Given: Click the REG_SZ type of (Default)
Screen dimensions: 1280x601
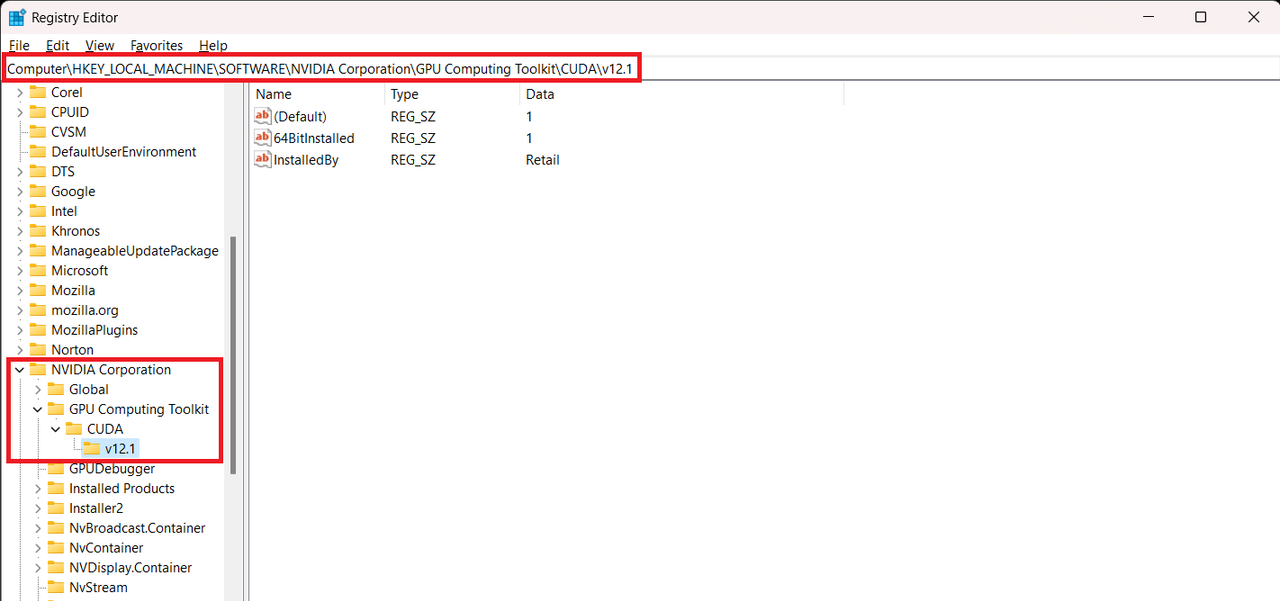Looking at the screenshot, I should [x=413, y=116].
